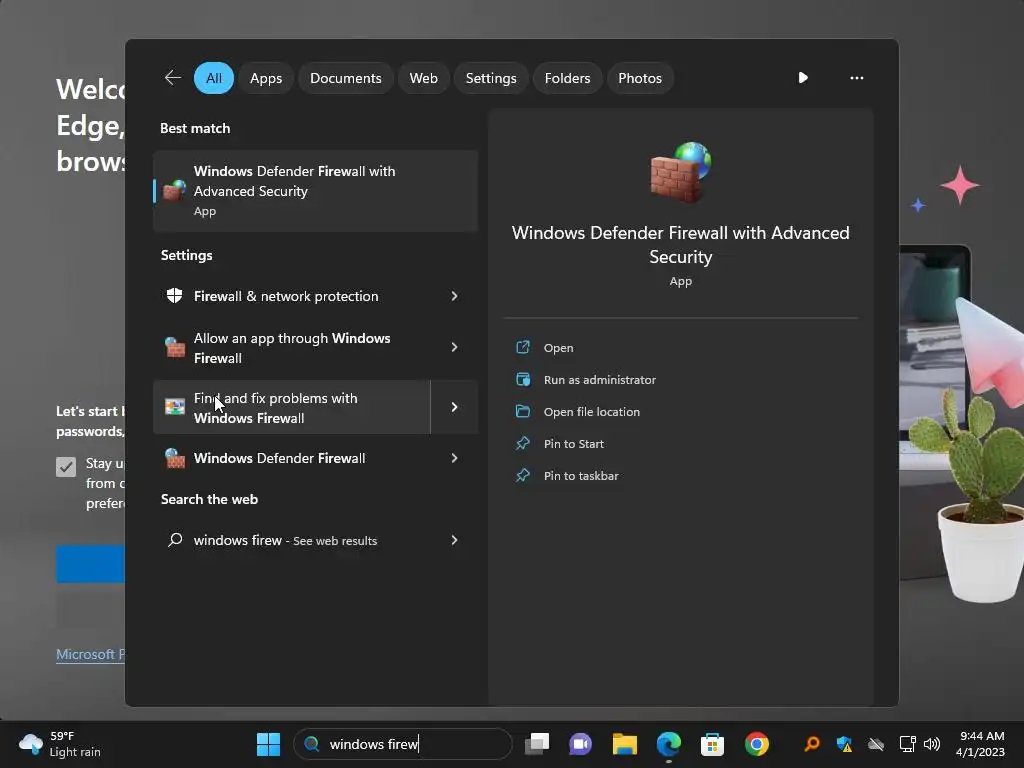The height and width of the screenshot is (768, 1024).
Task: Open File Explorer from the taskbar
Action: pyautogui.click(x=624, y=744)
